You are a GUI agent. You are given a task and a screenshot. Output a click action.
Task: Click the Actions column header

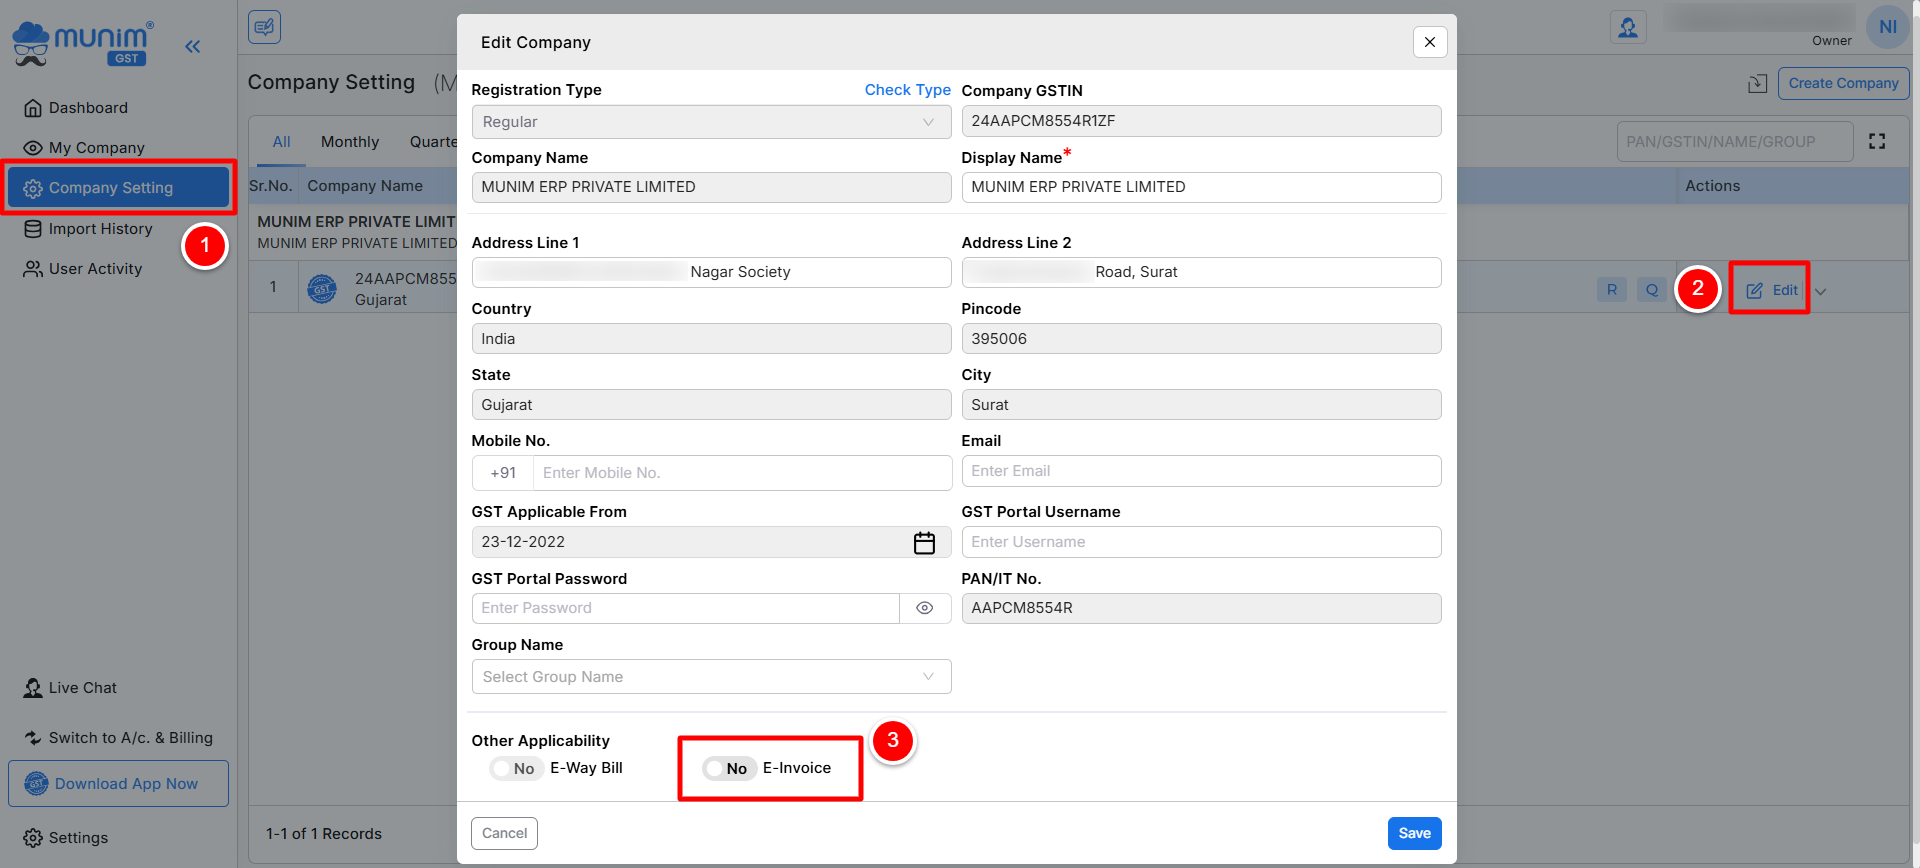click(x=1712, y=186)
